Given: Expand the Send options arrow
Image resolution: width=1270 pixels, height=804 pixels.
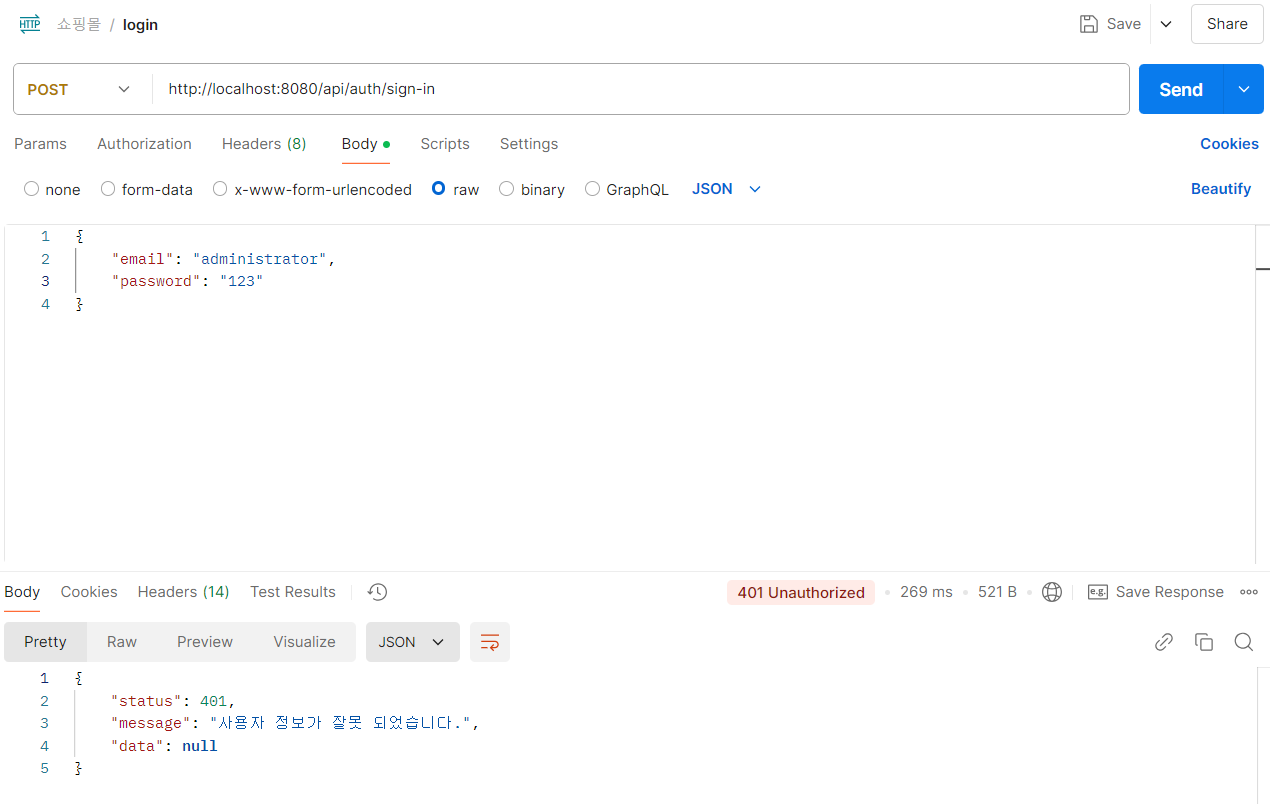Looking at the screenshot, I should tap(1244, 89).
